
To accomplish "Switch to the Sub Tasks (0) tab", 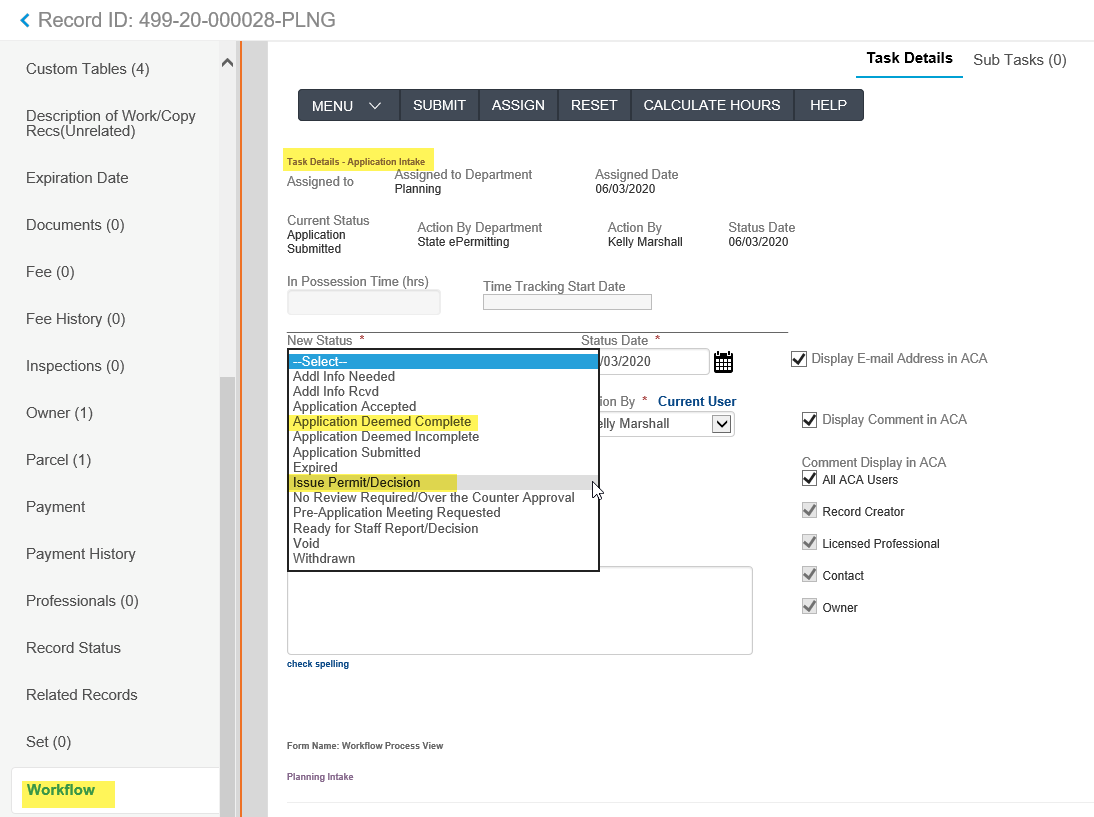I will click(1019, 60).
